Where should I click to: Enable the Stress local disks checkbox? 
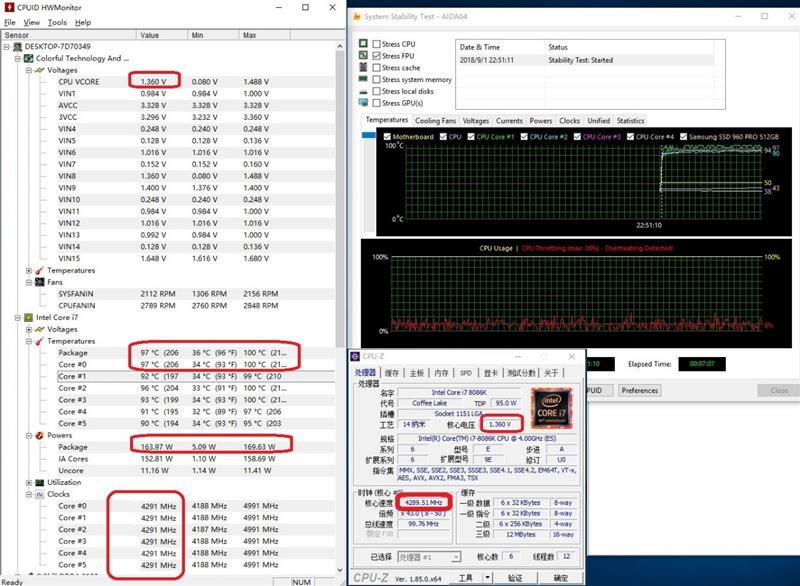coord(377,91)
